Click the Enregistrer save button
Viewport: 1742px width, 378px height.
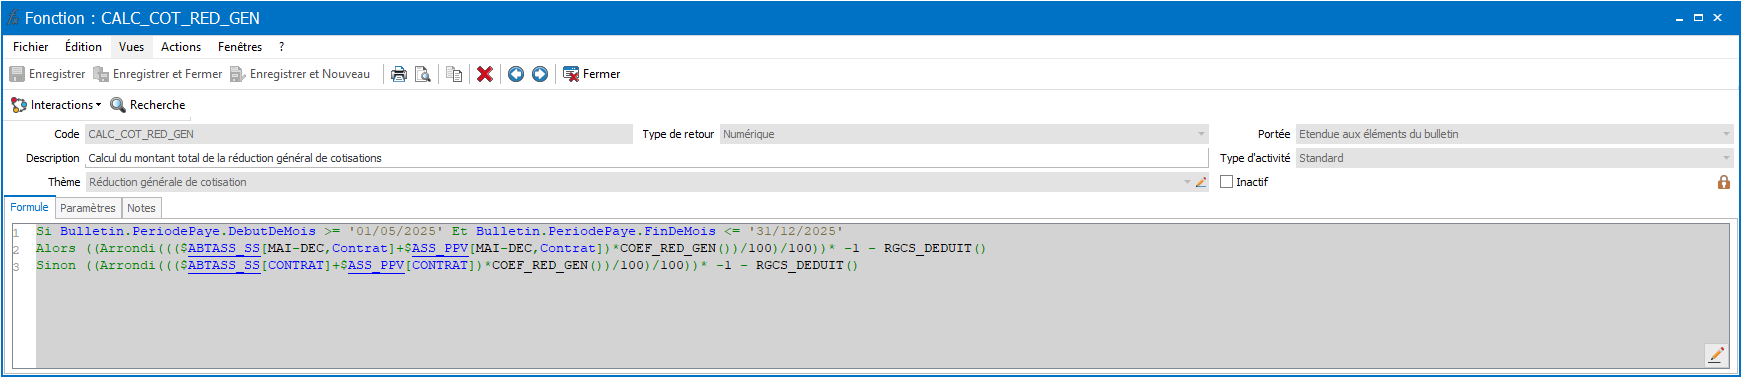click(47, 74)
